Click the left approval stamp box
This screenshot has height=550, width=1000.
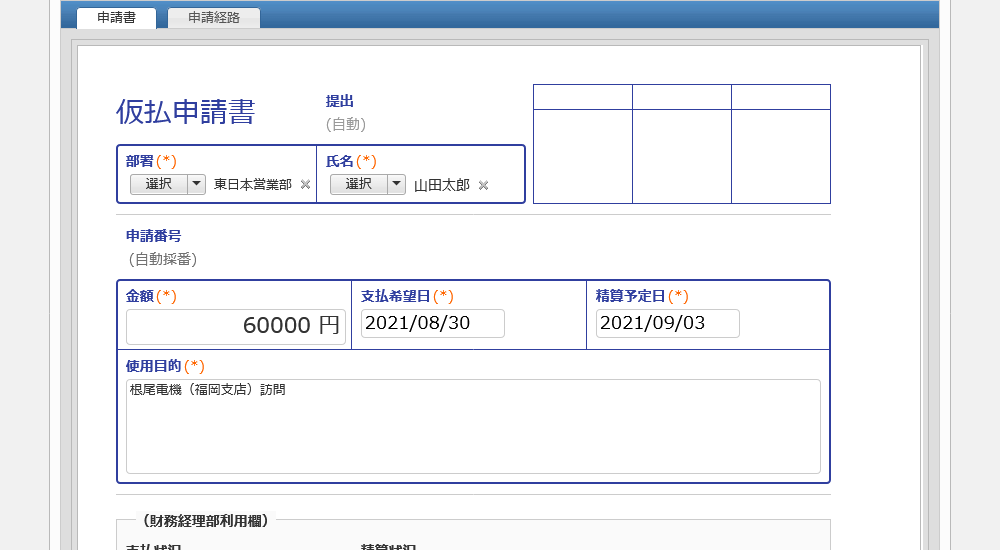(x=582, y=155)
